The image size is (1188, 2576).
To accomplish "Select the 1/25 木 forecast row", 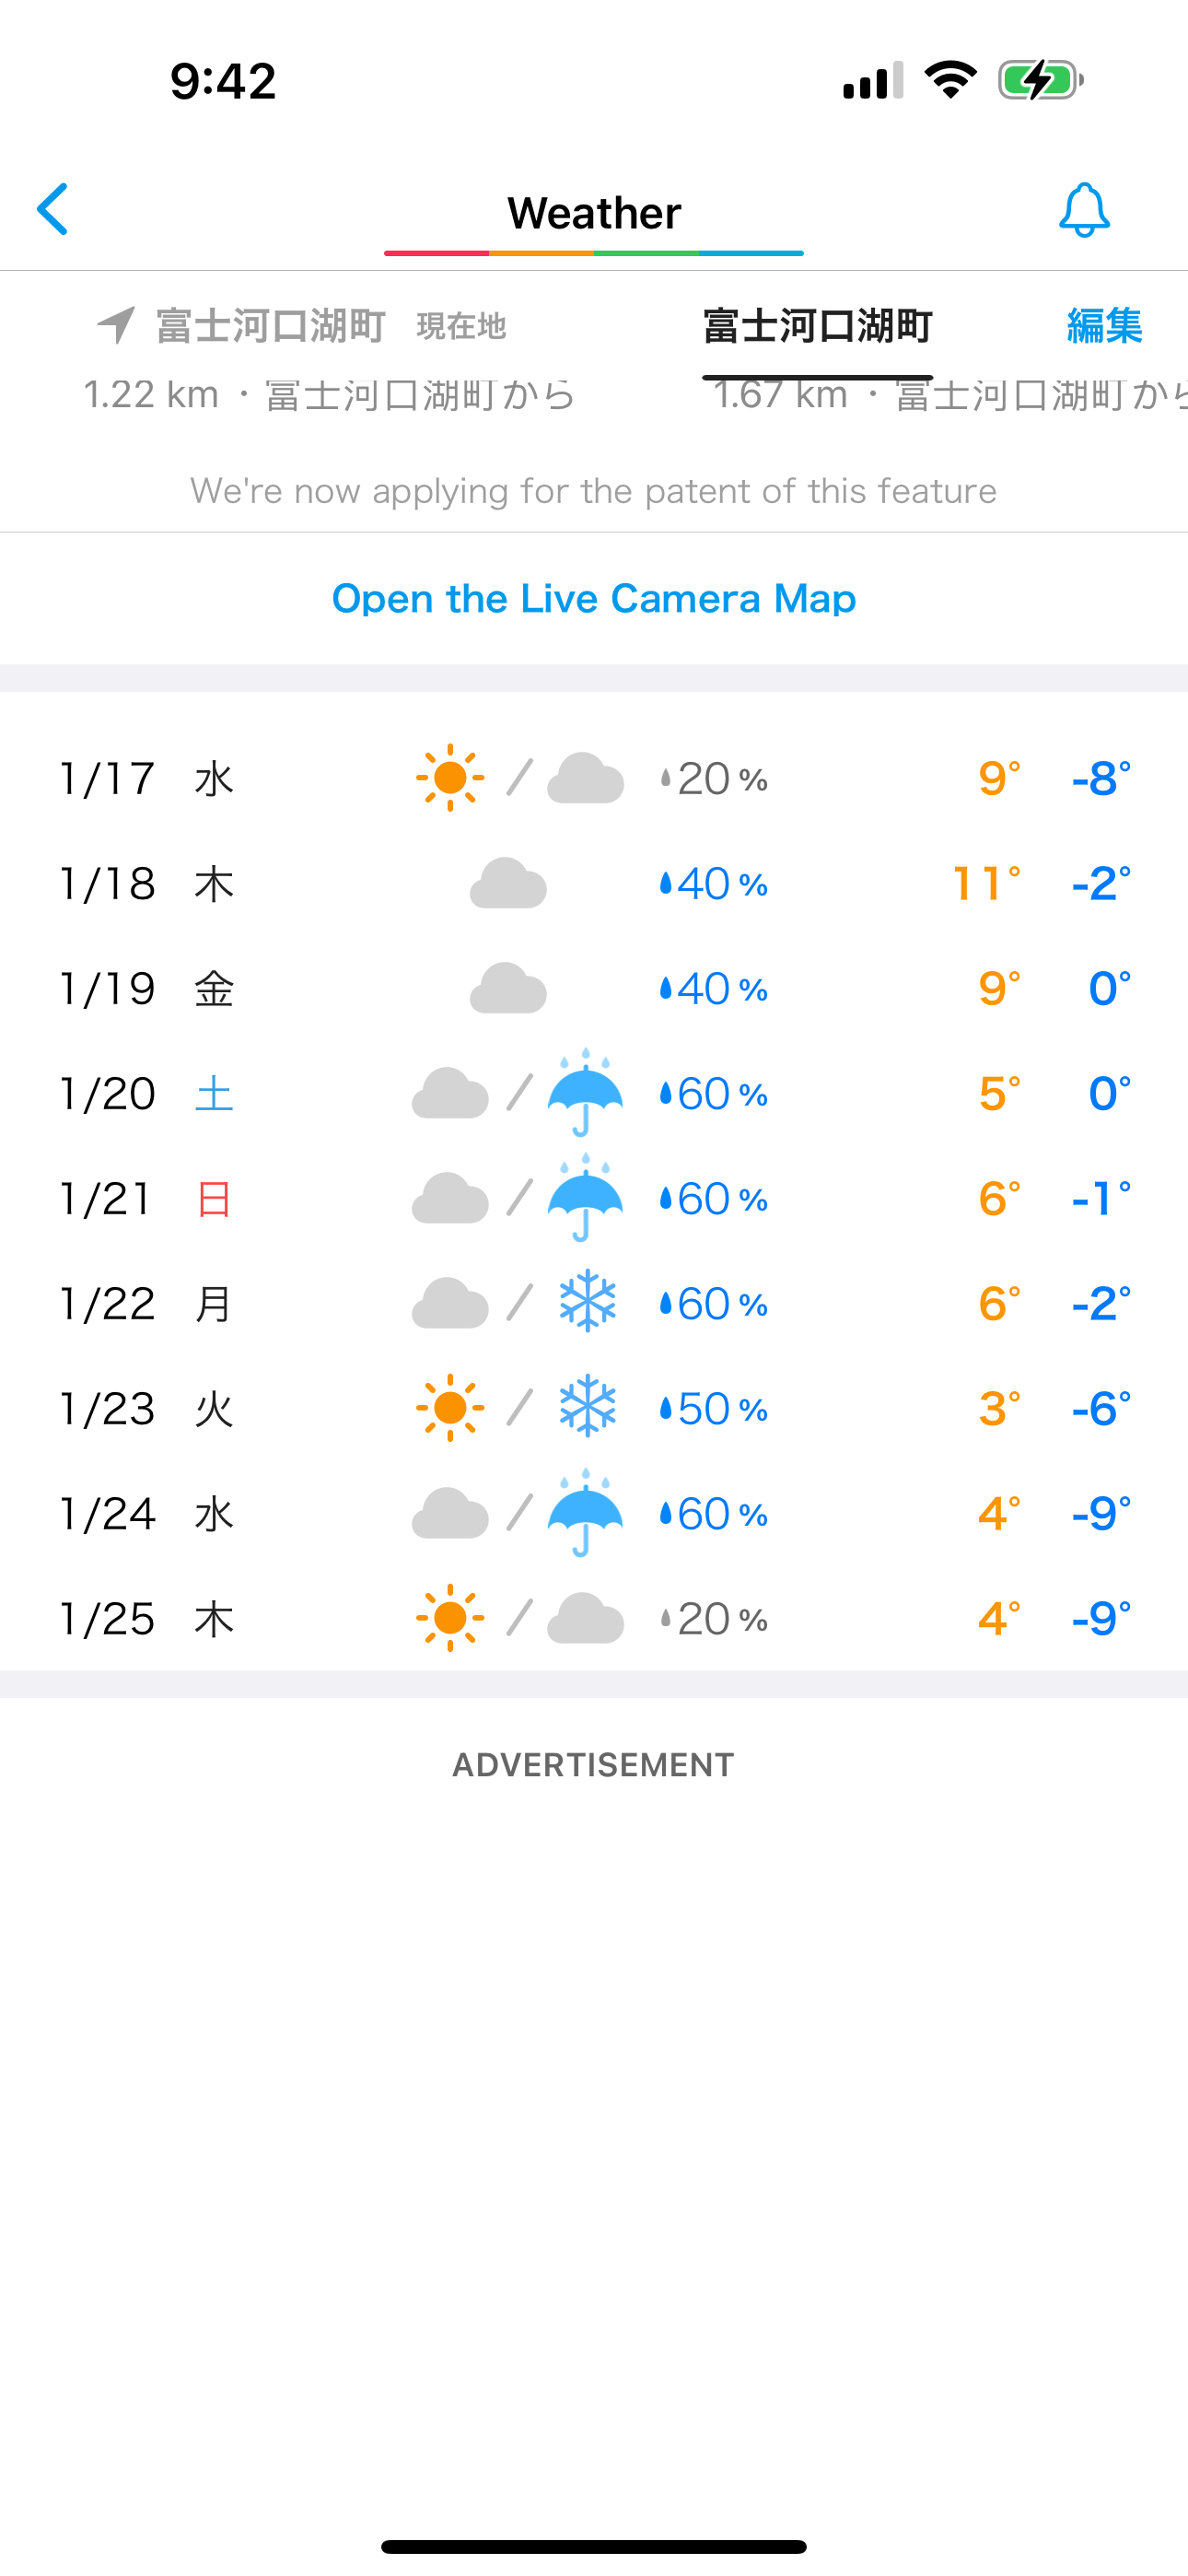I will click(594, 1618).
